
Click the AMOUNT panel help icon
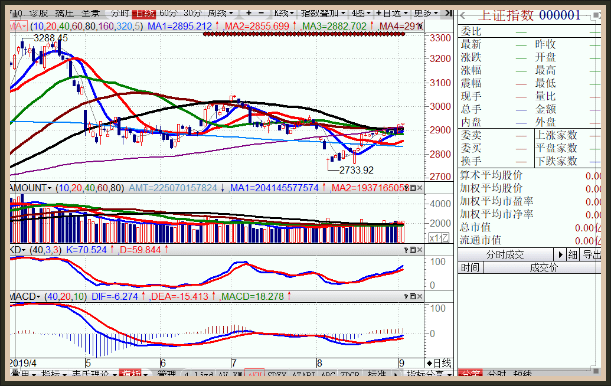[x=406, y=188]
